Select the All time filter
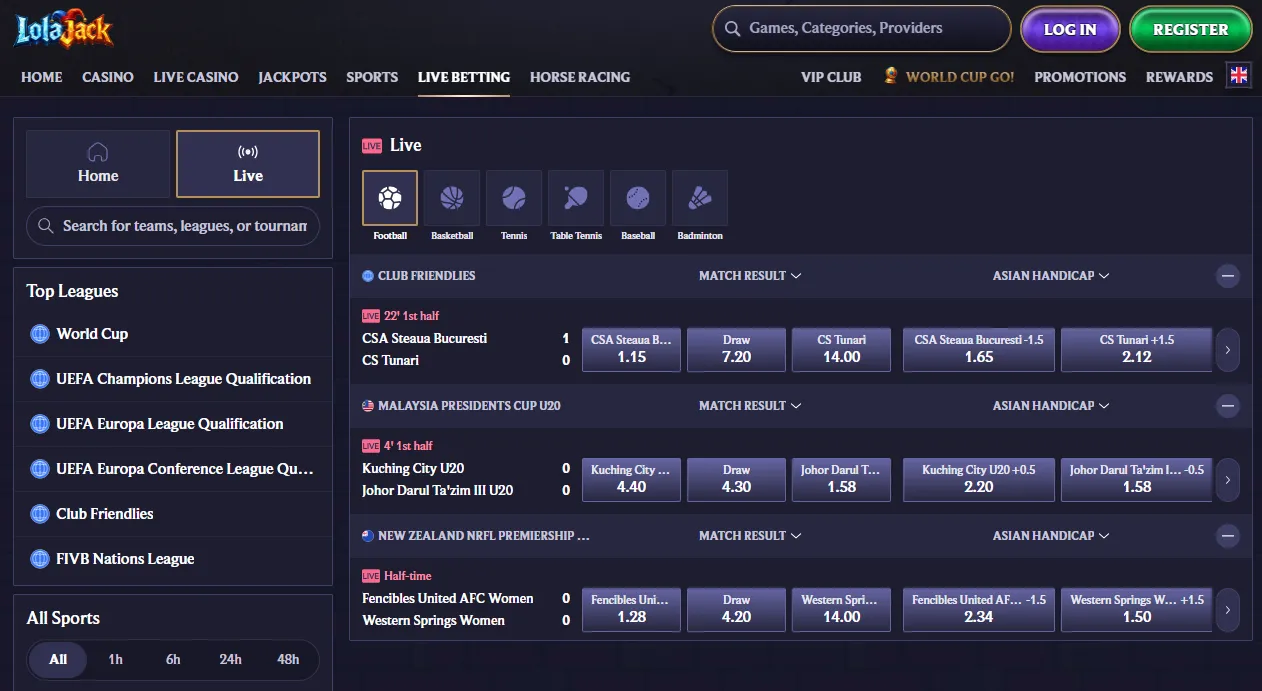This screenshot has height=691, width=1262. click(58, 659)
